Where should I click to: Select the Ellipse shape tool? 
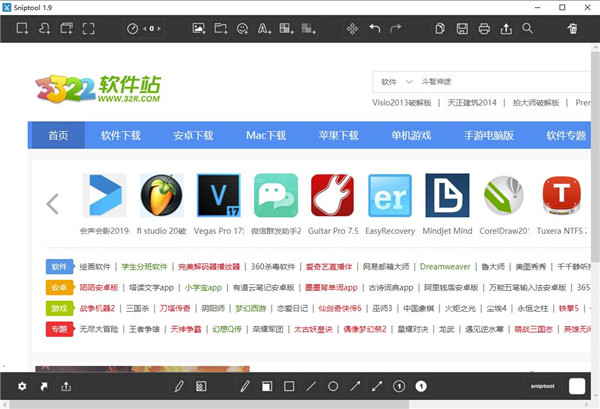tap(333, 386)
